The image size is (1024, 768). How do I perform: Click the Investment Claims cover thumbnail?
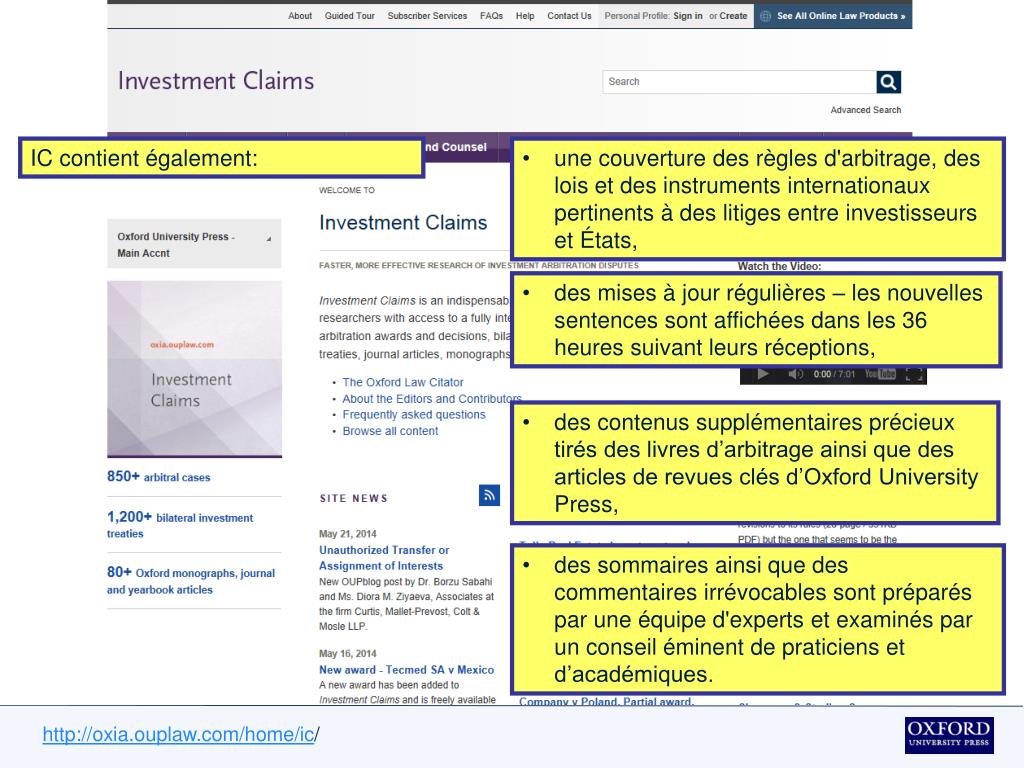point(195,369)
